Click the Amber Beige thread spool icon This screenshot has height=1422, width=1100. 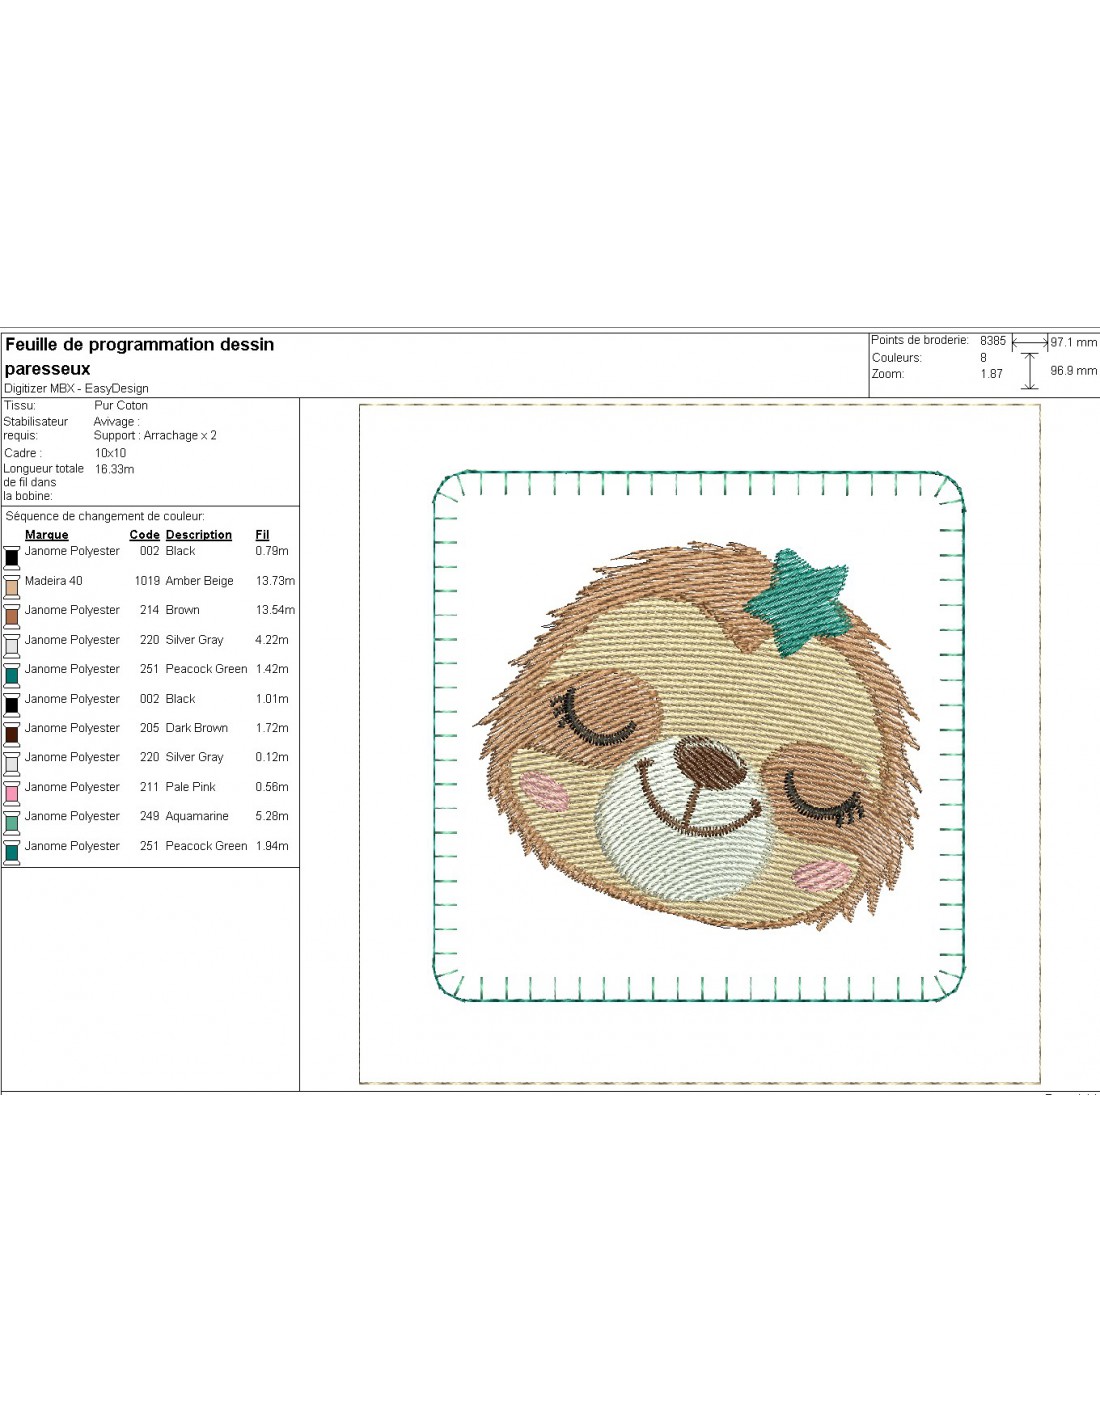(x=12, y=586)
